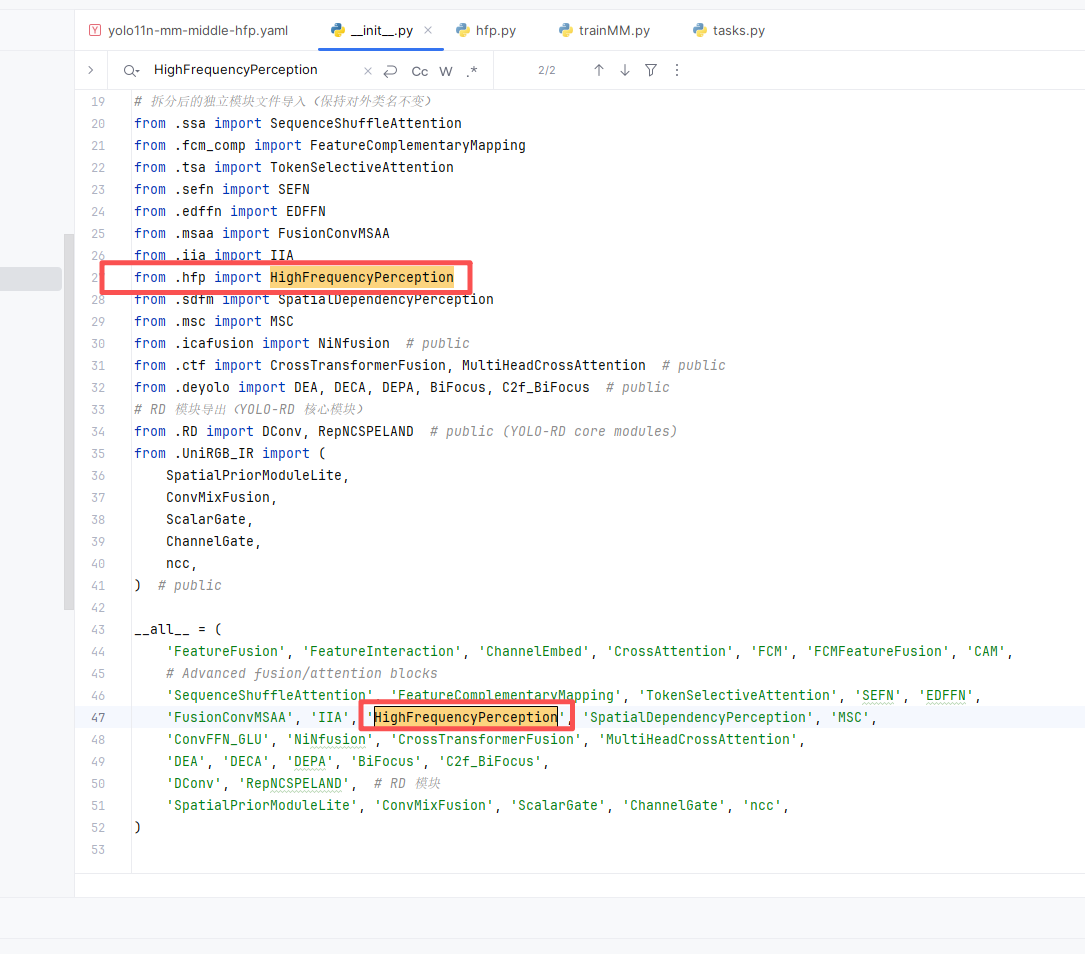Click .UniRGB_IR module on line 35
1085x954 pixels.
214,453
